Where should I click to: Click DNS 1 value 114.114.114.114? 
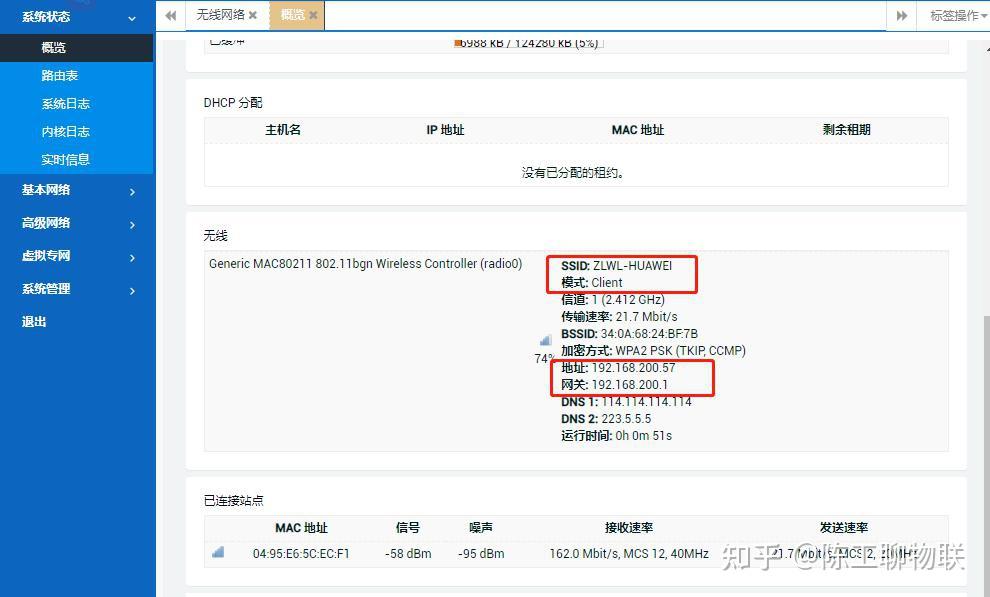pyautogui.click(x=647, y=402)
